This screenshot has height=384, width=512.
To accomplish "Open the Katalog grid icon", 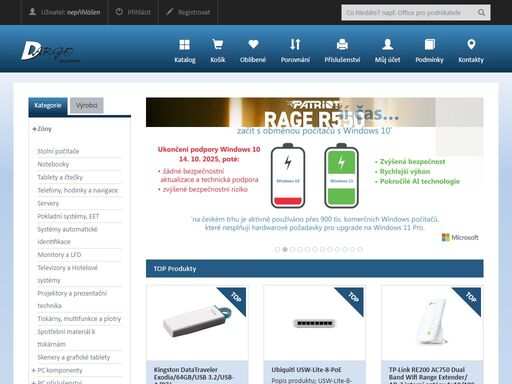I will click(184, 44).
